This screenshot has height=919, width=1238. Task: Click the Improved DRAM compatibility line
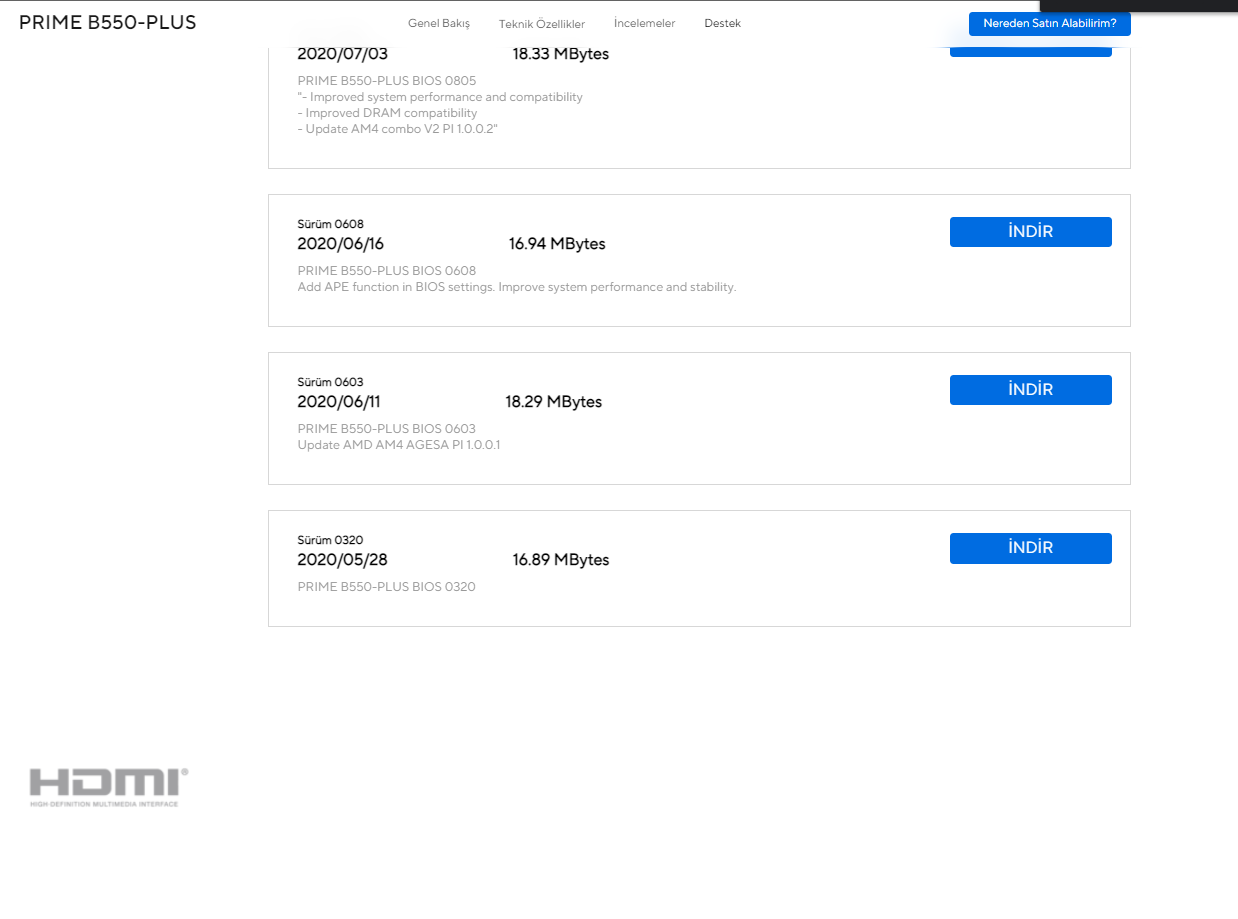pos(388,113)
